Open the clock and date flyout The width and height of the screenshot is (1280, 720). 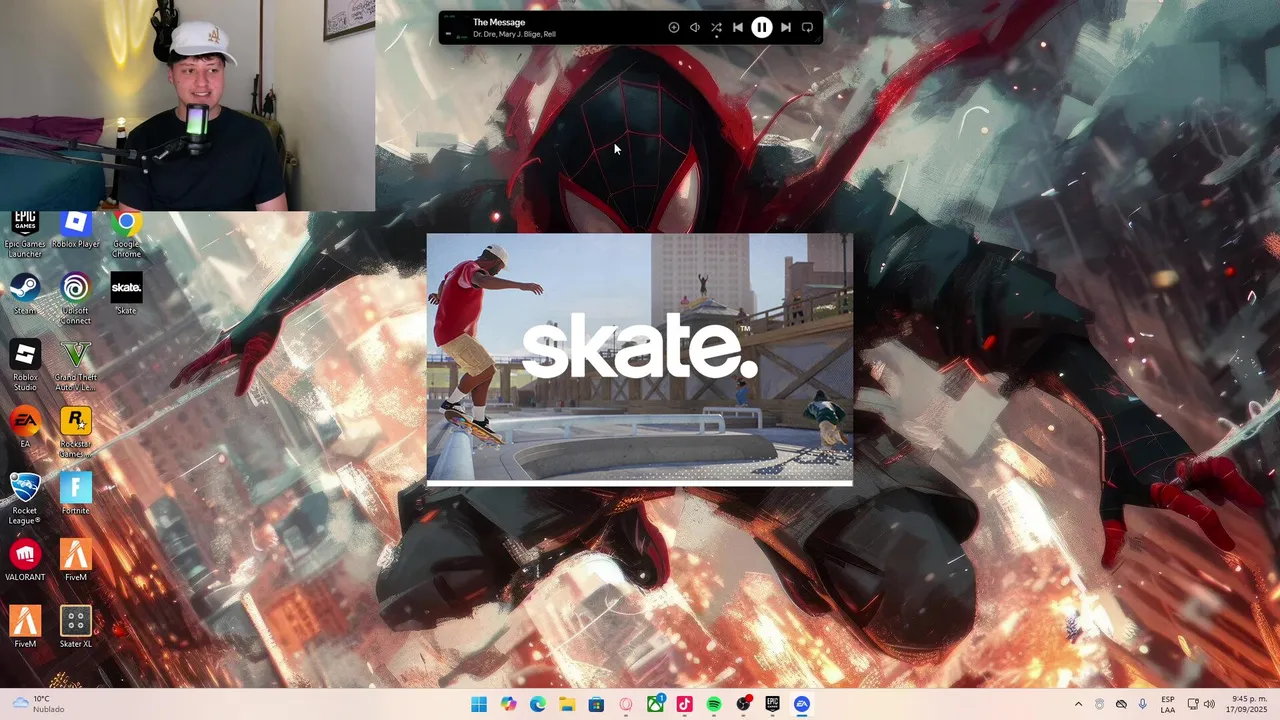click(1249, 704)
